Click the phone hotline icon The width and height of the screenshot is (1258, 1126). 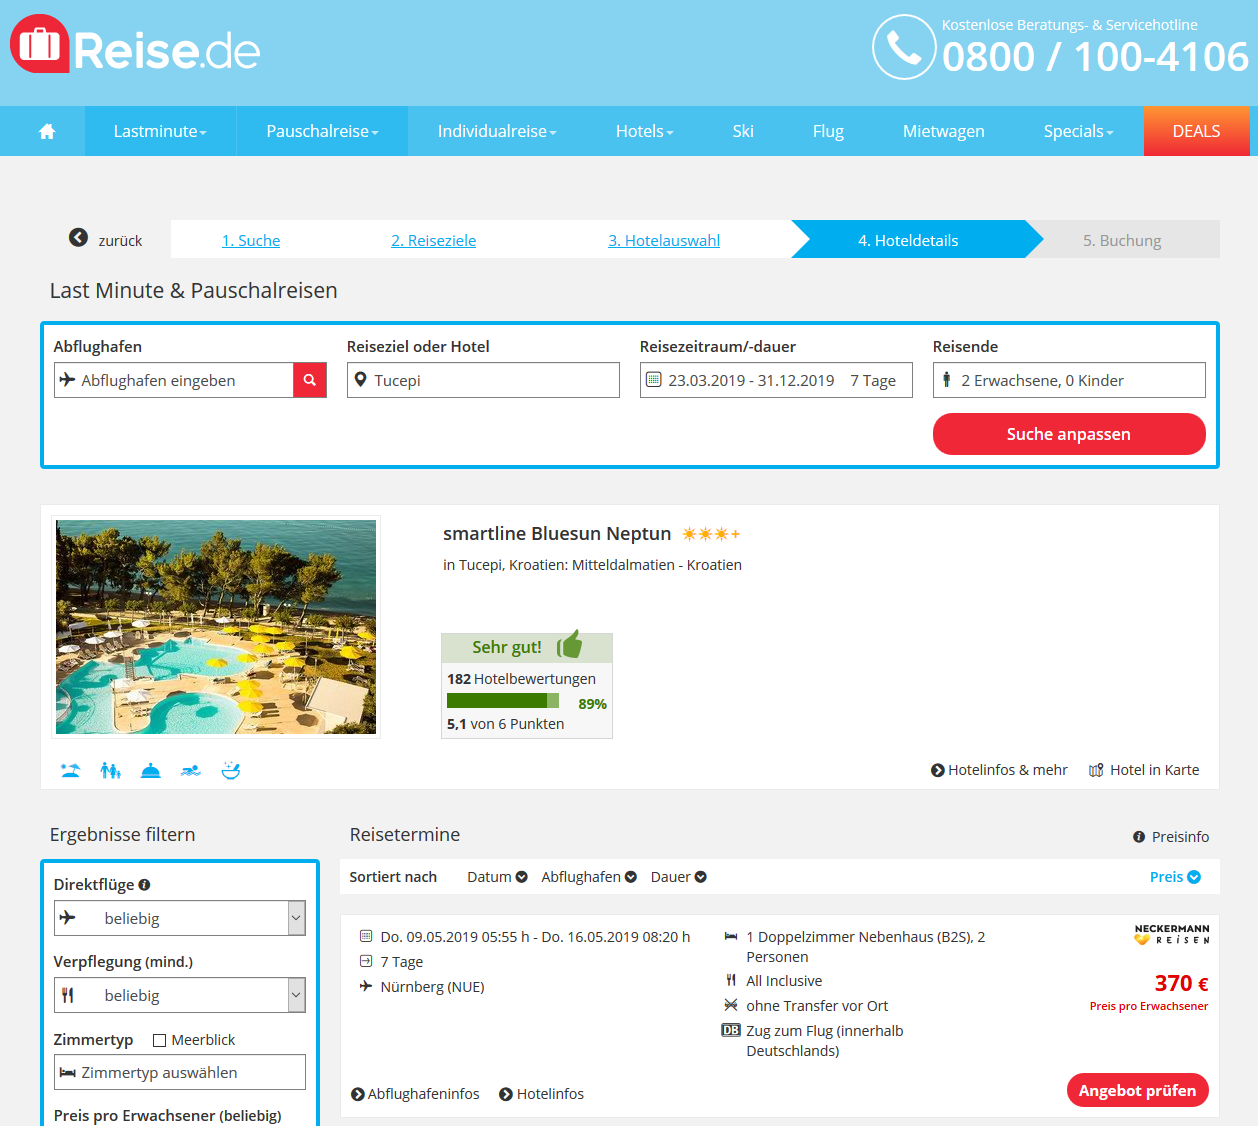(x=904, y=47)
